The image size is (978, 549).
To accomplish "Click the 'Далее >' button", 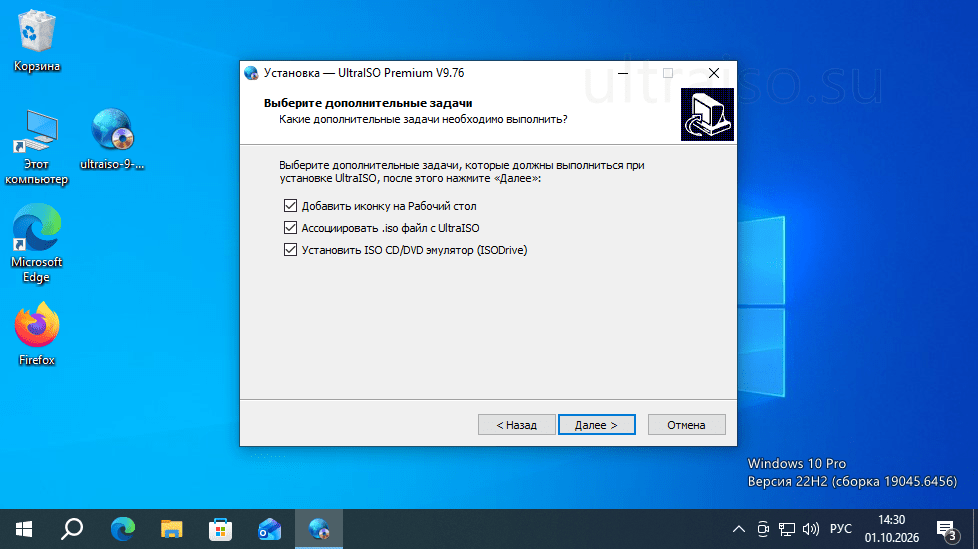I will click(596, 425).
